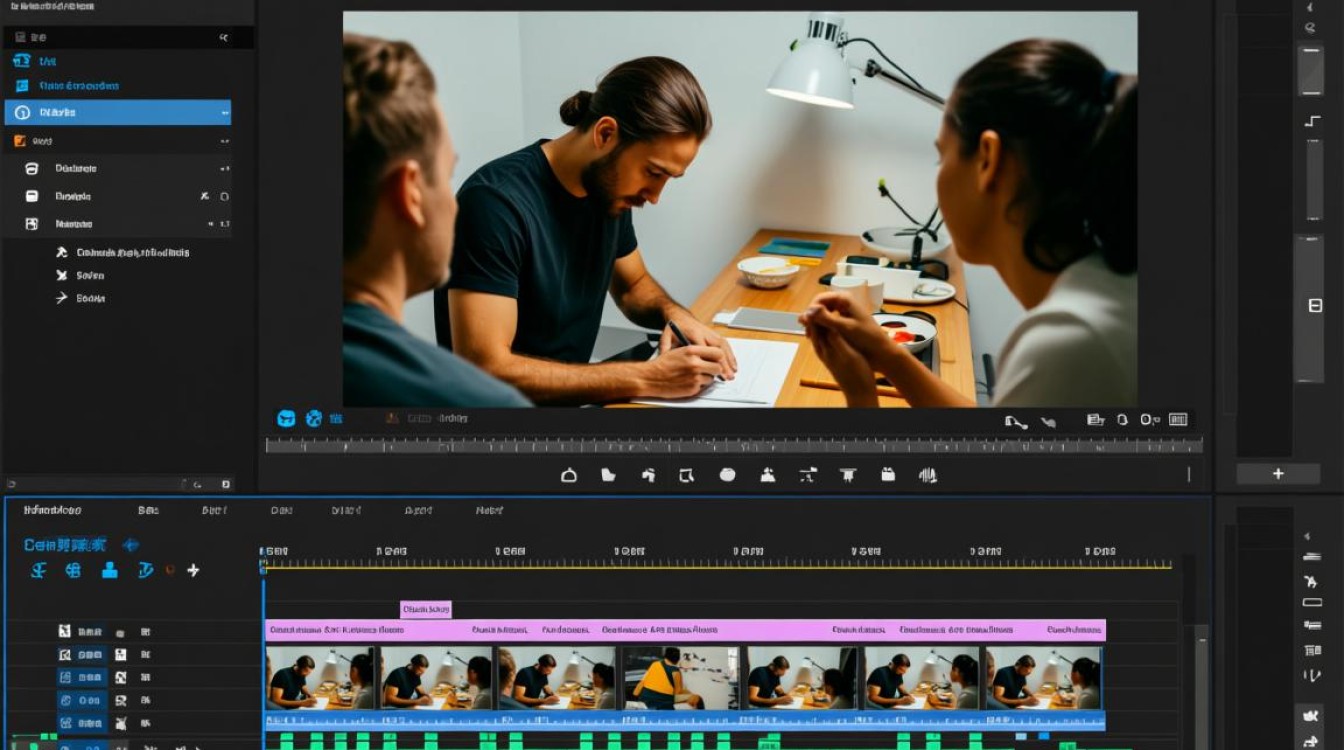Image resolution: width=1344 pixels, height=750 pixels.
Task: Open the dropdown arrows on the highlighted blue row
Action: point(224,113)
